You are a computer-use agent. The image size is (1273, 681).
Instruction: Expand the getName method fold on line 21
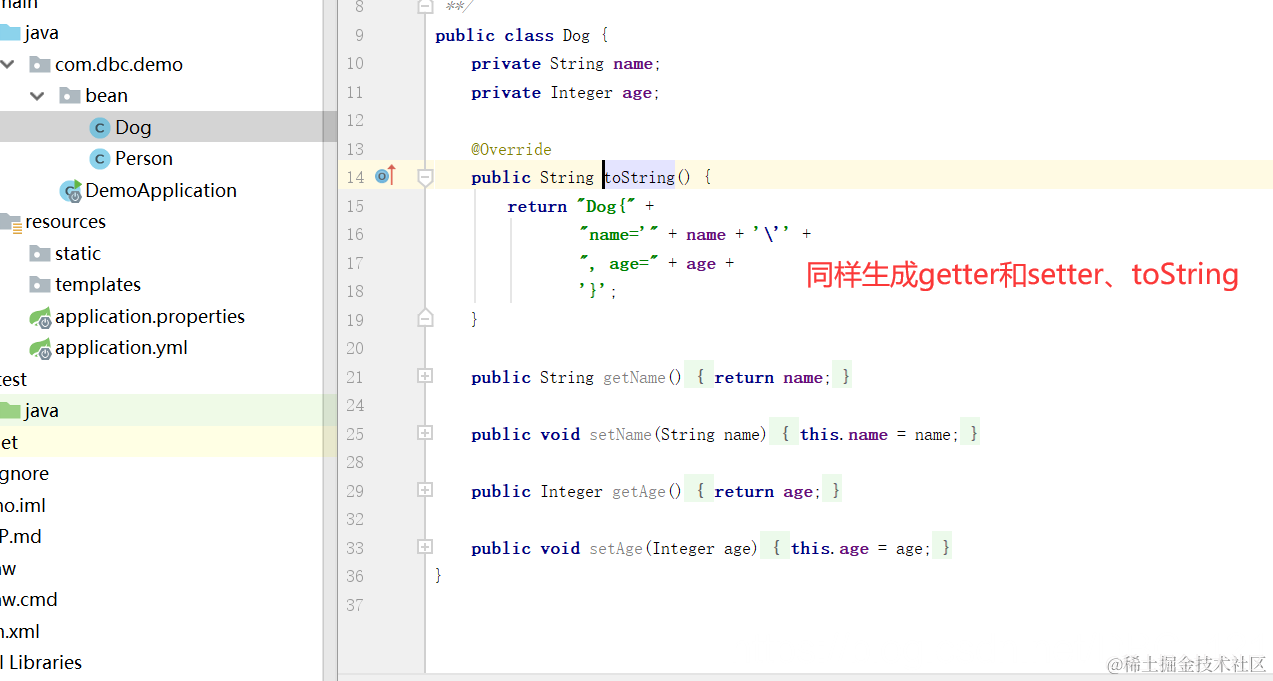tap(424, 376)
